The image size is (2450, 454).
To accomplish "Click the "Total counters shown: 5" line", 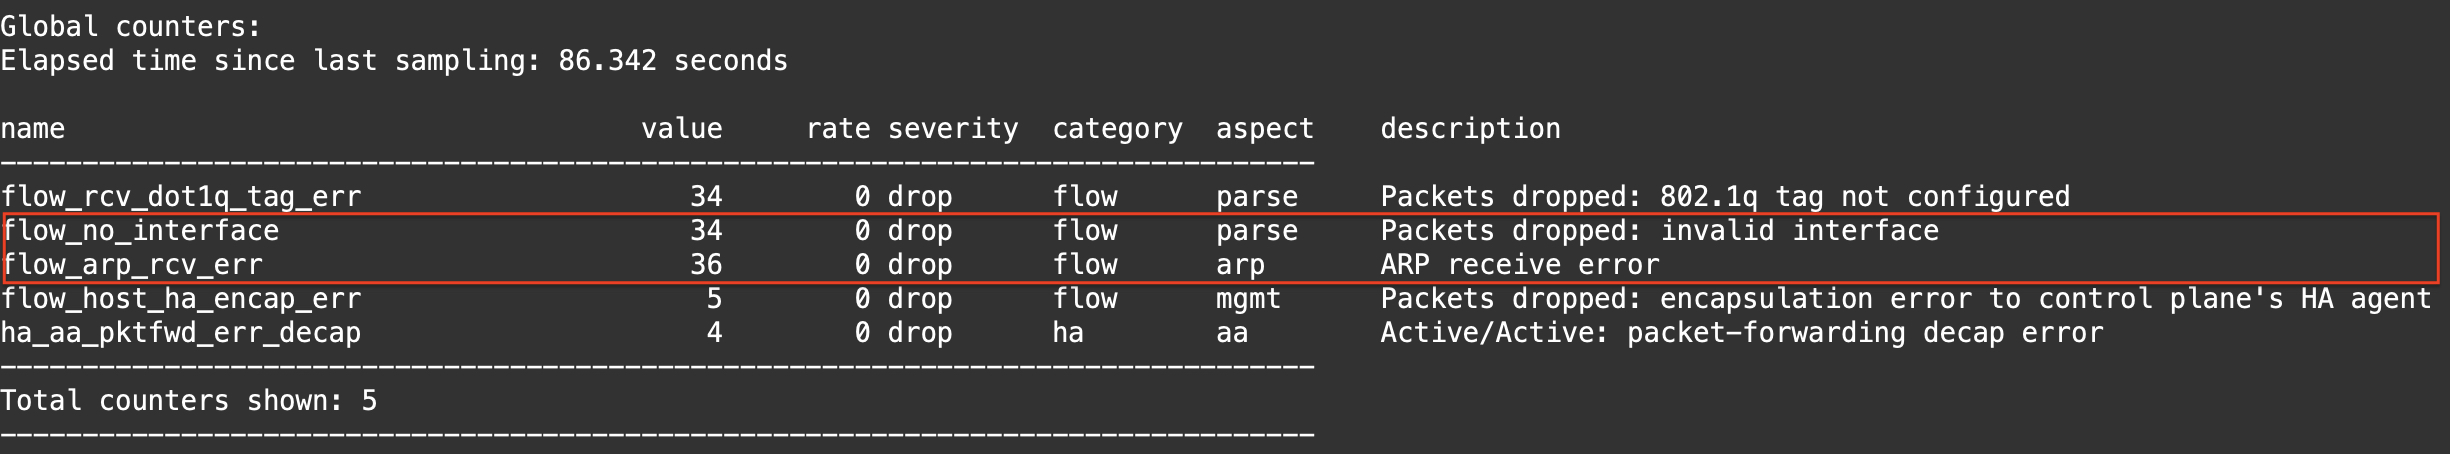I will click(x=189, y=401).
